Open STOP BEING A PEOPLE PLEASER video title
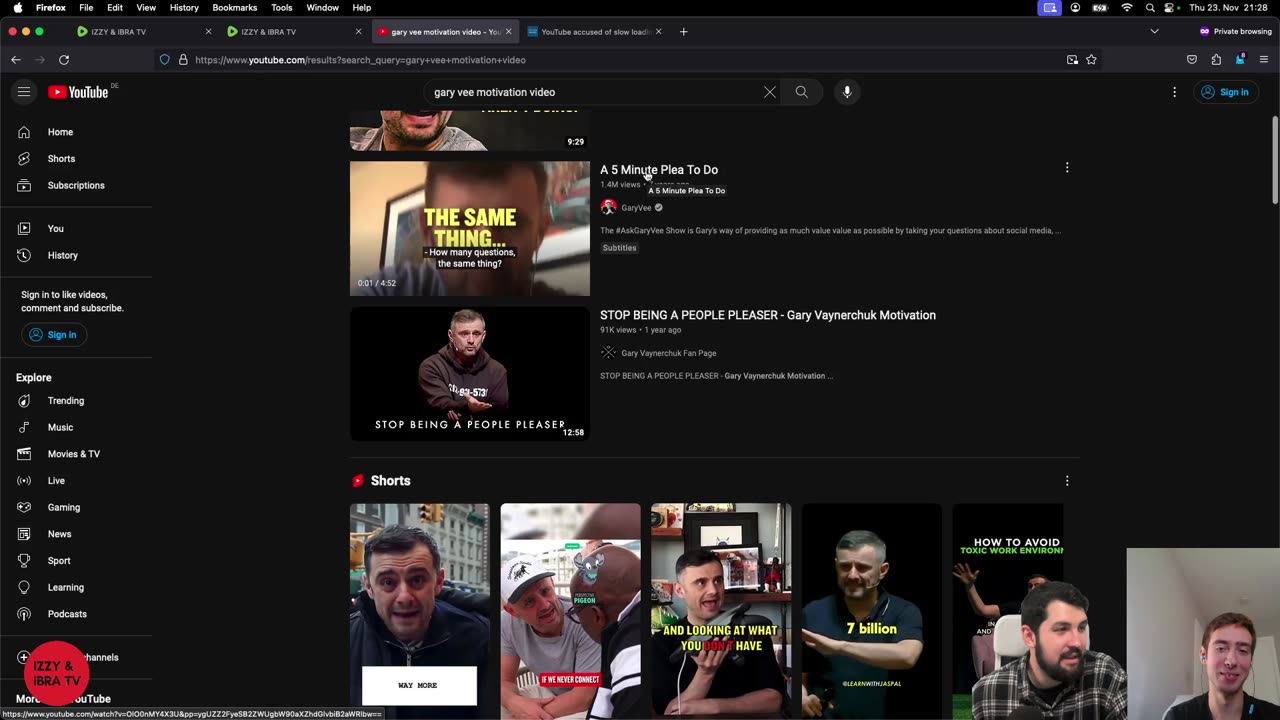 [768, 315]
